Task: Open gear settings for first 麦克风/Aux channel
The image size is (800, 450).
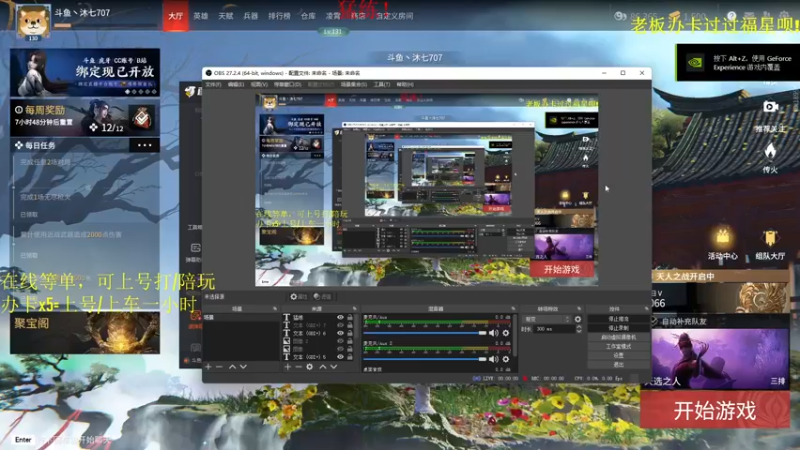Action: [x=506, y=333]
